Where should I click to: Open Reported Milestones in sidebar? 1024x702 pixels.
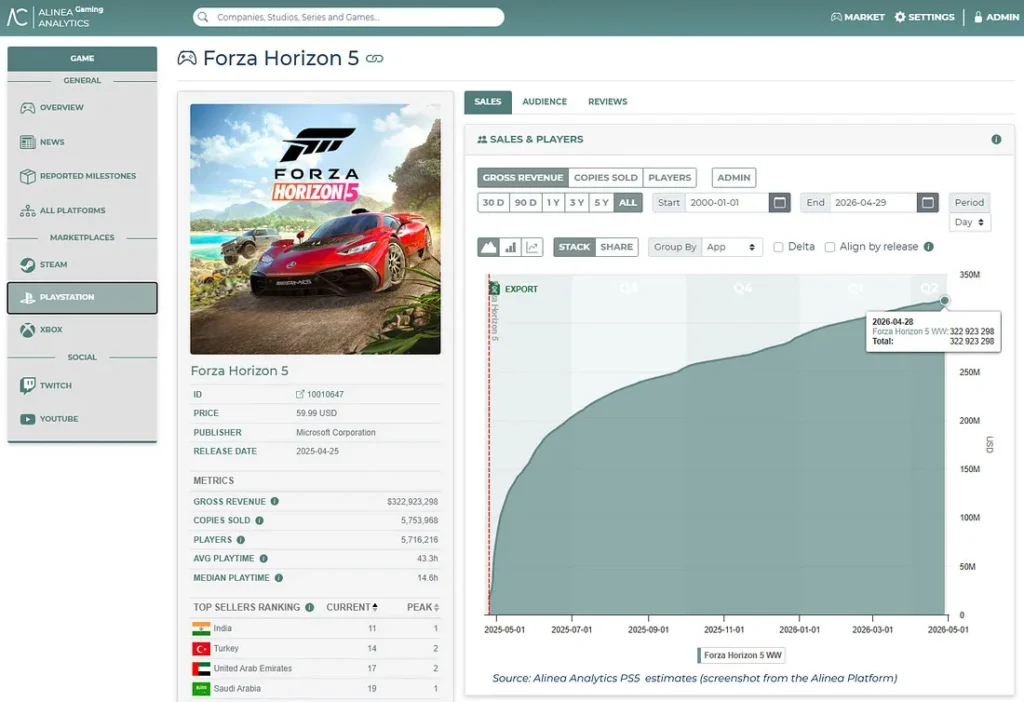(82, 176)
